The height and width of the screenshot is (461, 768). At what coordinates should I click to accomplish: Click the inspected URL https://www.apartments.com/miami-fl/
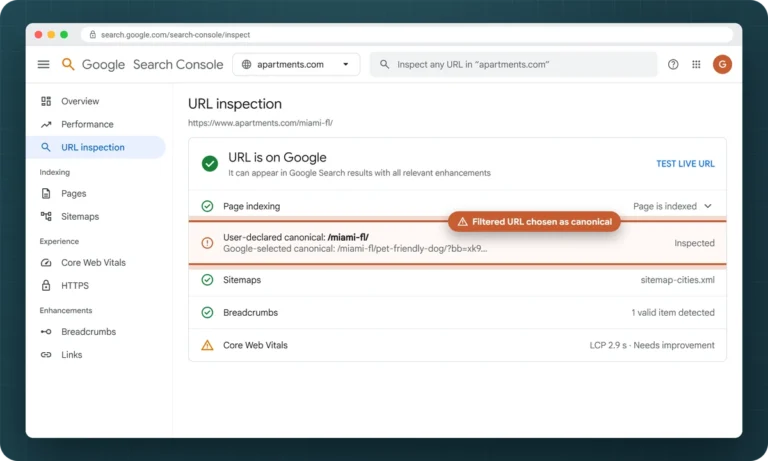tap(261, 123)
